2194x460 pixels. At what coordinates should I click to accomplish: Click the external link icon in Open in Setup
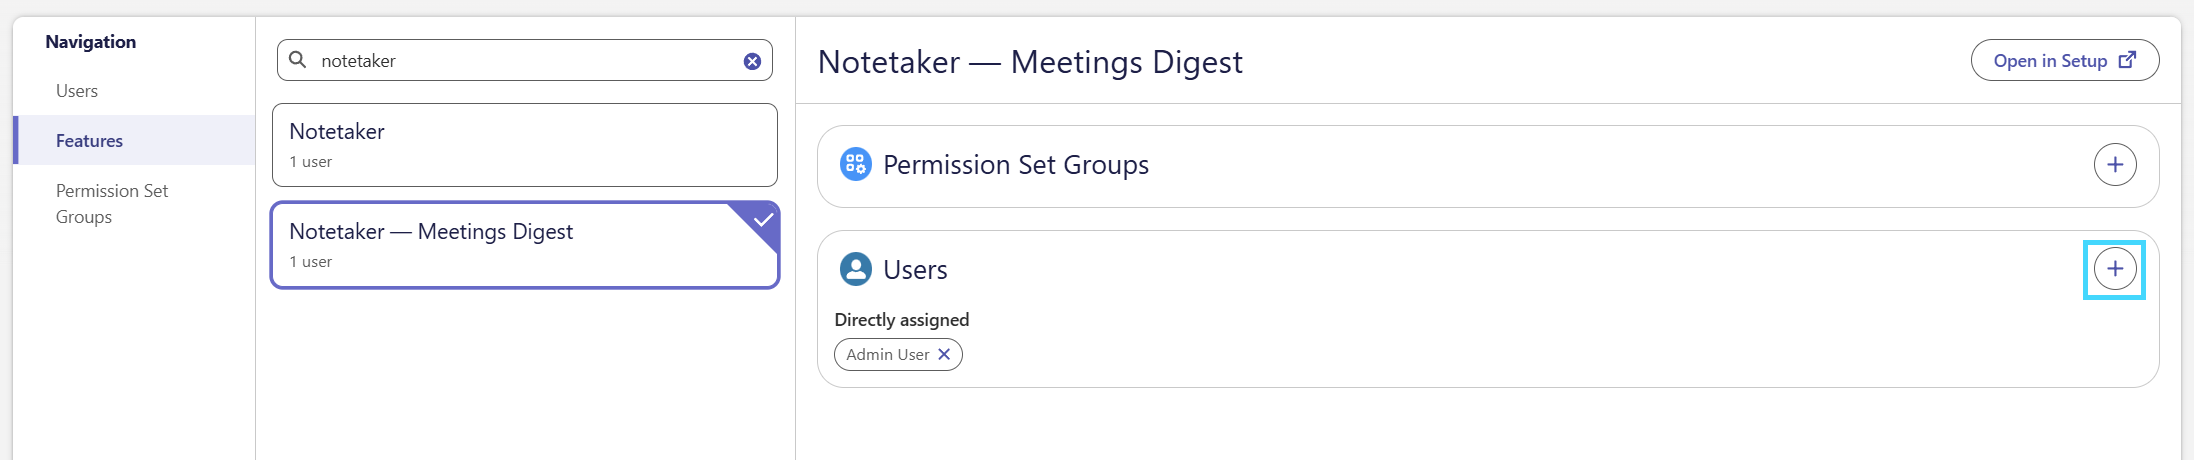point(2128,60)
